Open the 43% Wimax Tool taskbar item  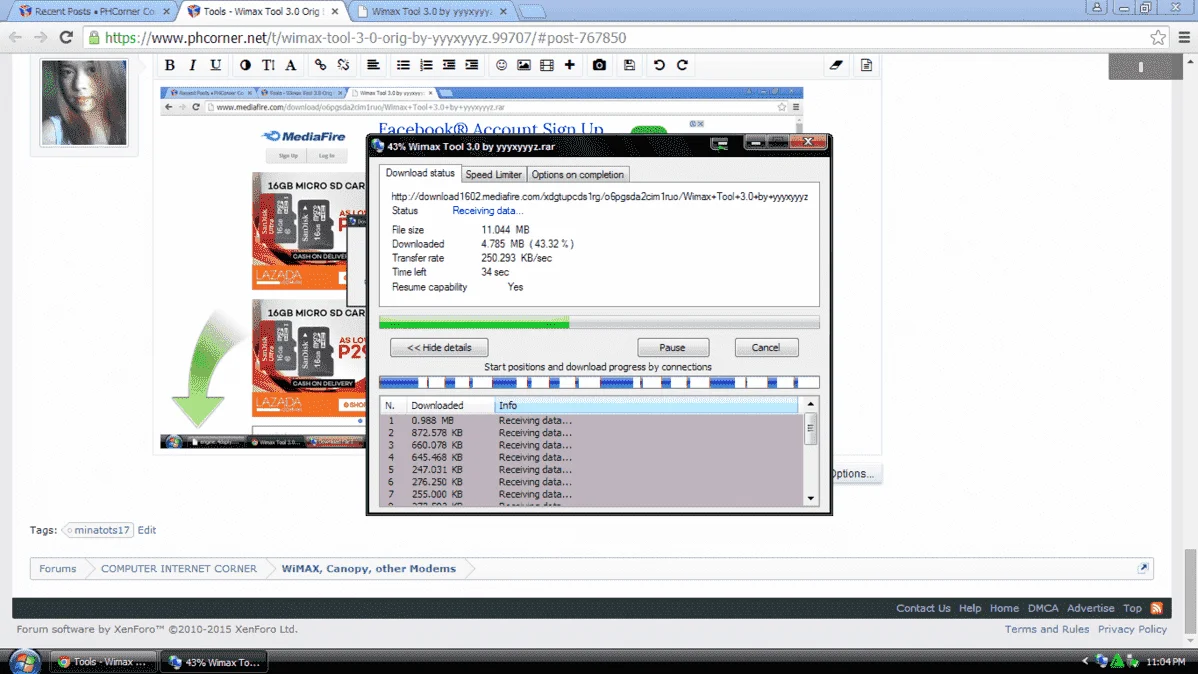[215, 662]
